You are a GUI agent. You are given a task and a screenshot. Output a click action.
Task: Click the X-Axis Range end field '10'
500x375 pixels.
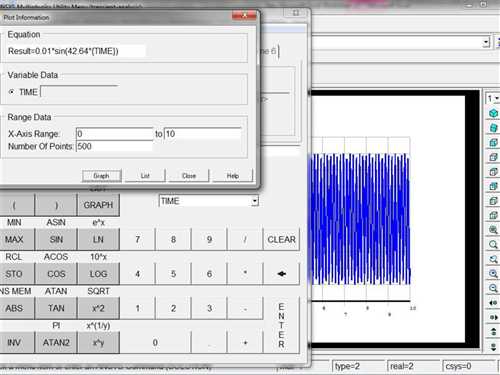tap(203, 134)
